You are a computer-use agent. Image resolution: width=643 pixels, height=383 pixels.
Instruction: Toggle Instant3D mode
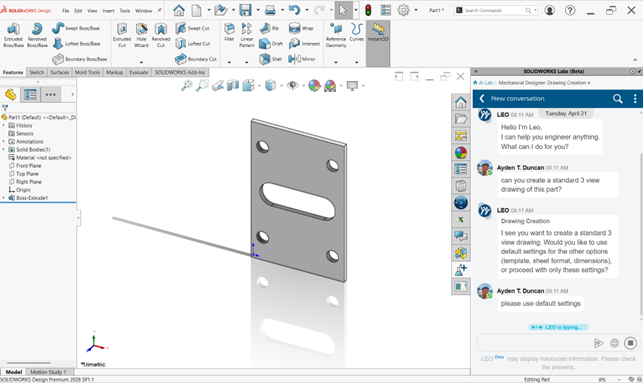point(378,32)
